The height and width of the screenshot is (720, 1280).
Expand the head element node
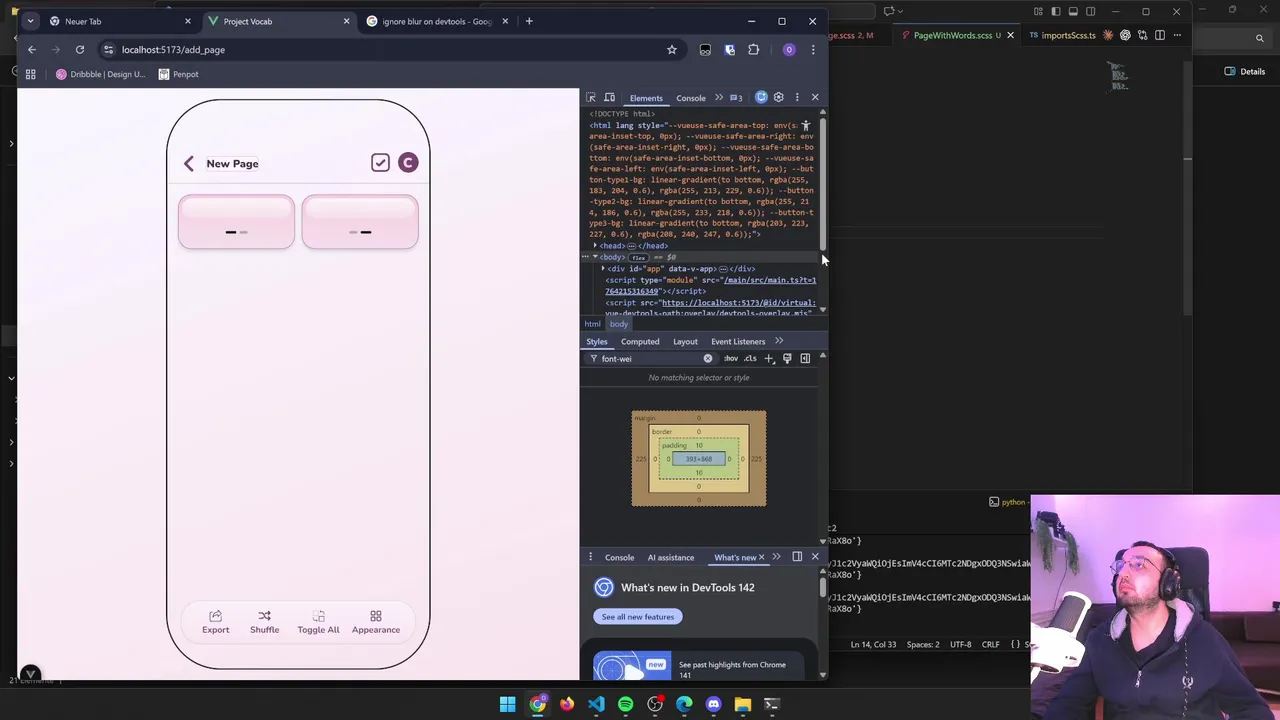pos(595,246)
